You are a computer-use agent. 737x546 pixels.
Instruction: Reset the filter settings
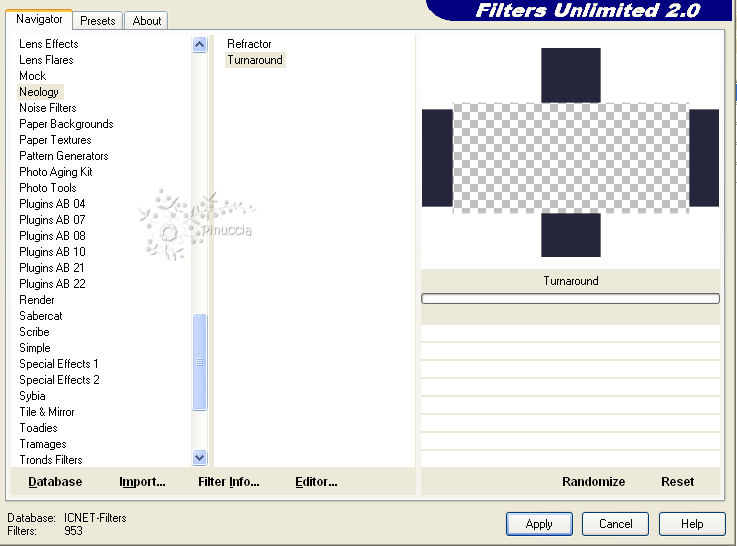(677, 482)
